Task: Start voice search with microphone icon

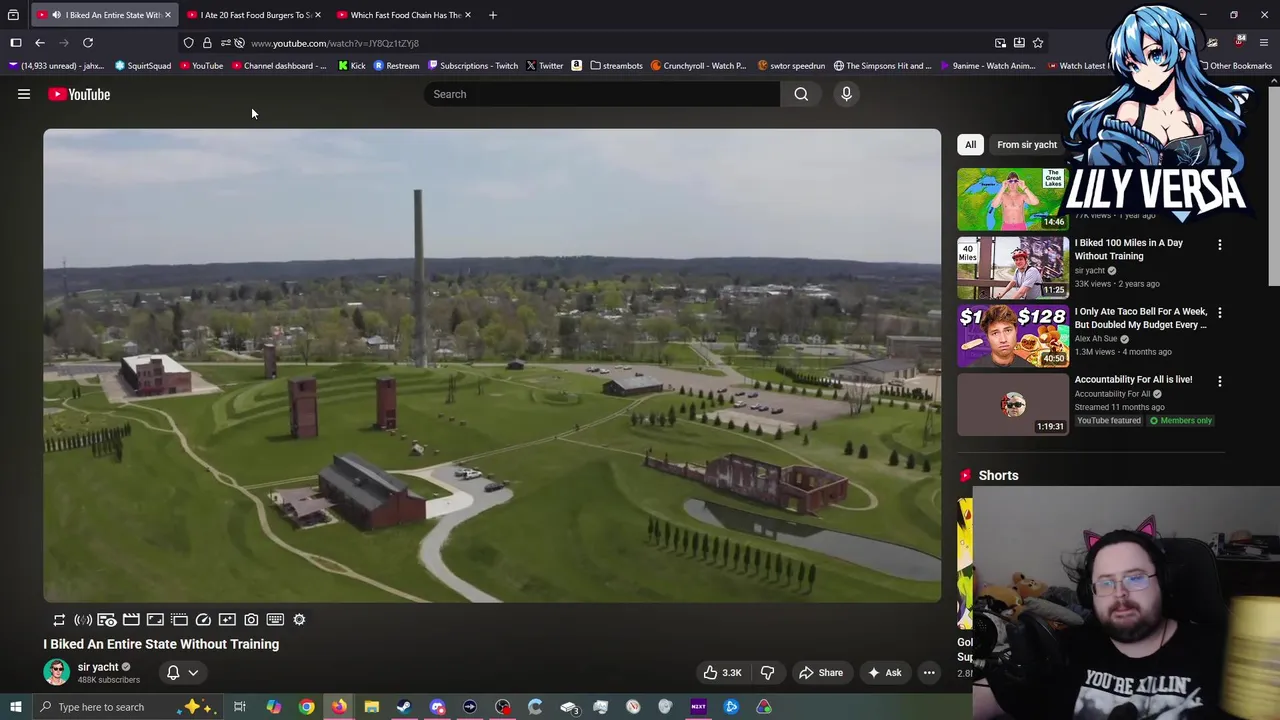Action: click(x=846, y=94)
